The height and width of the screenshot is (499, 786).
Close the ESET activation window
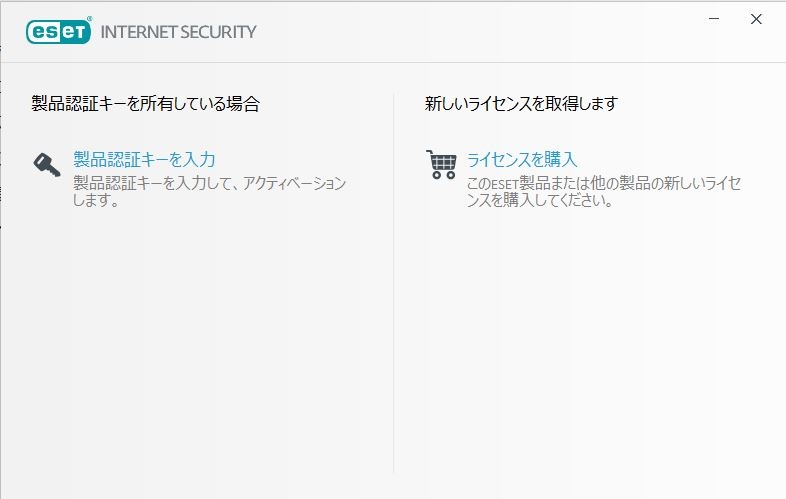756,19
